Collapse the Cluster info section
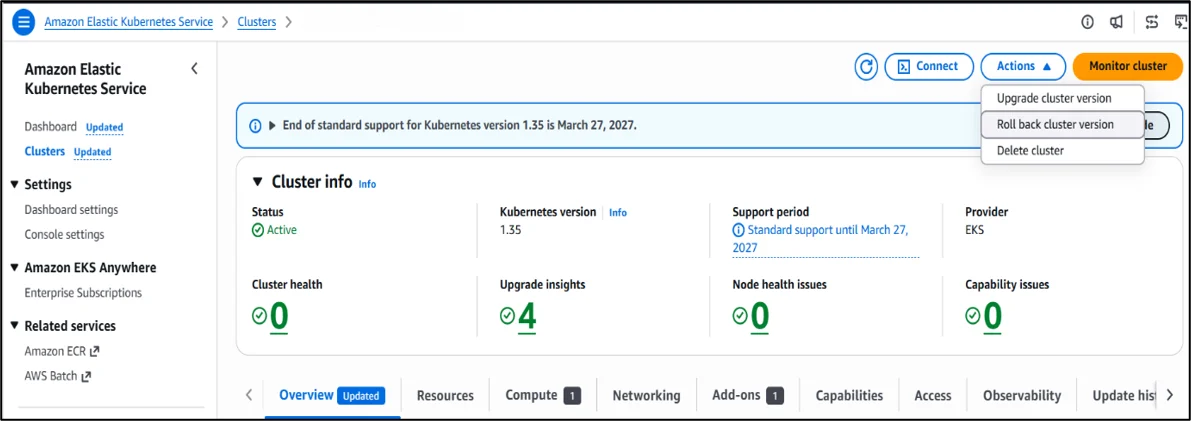Image resolution: width=1191 pixels, height=421 pixels. [x=257, y=182]
